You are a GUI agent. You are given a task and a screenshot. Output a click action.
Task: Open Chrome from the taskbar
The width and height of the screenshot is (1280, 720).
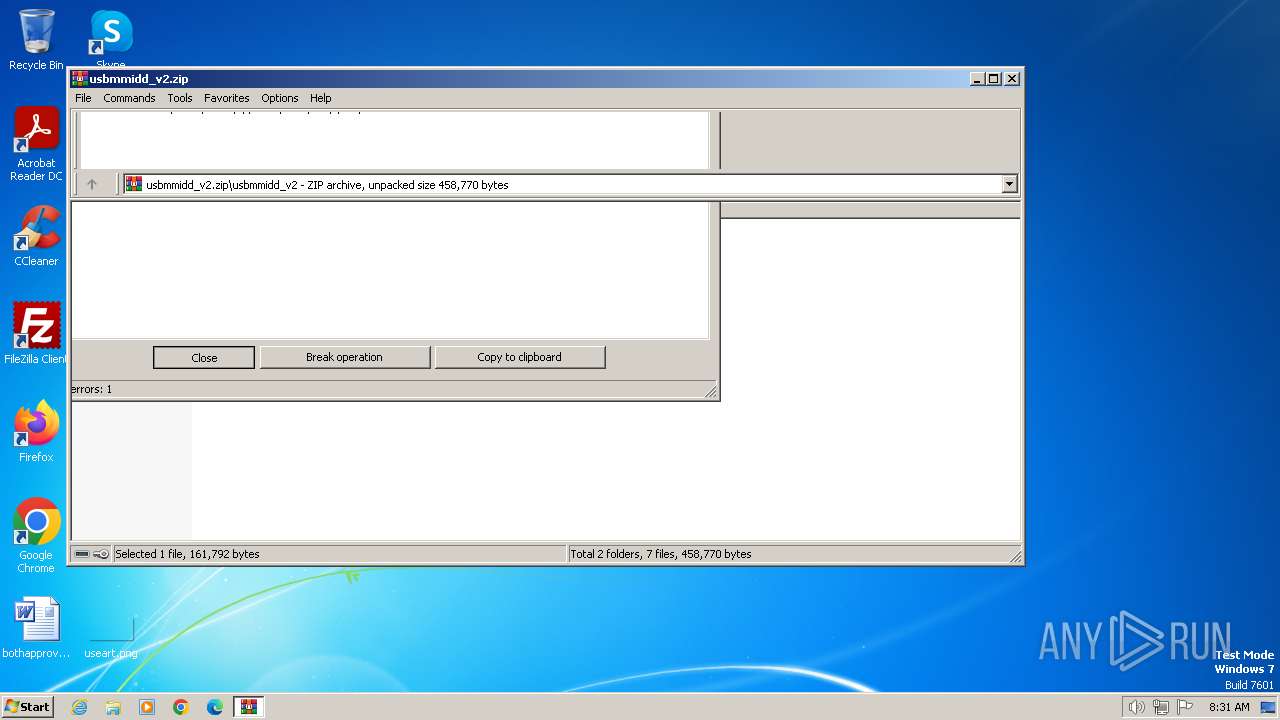(x=181, y=707)
